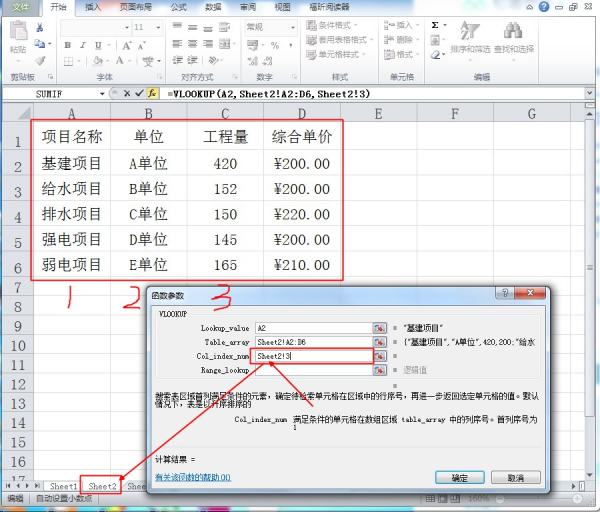Cancel formula entry with X icon
Image resolution: width=600 pixels, height=512 pixels.
(127, 93)
